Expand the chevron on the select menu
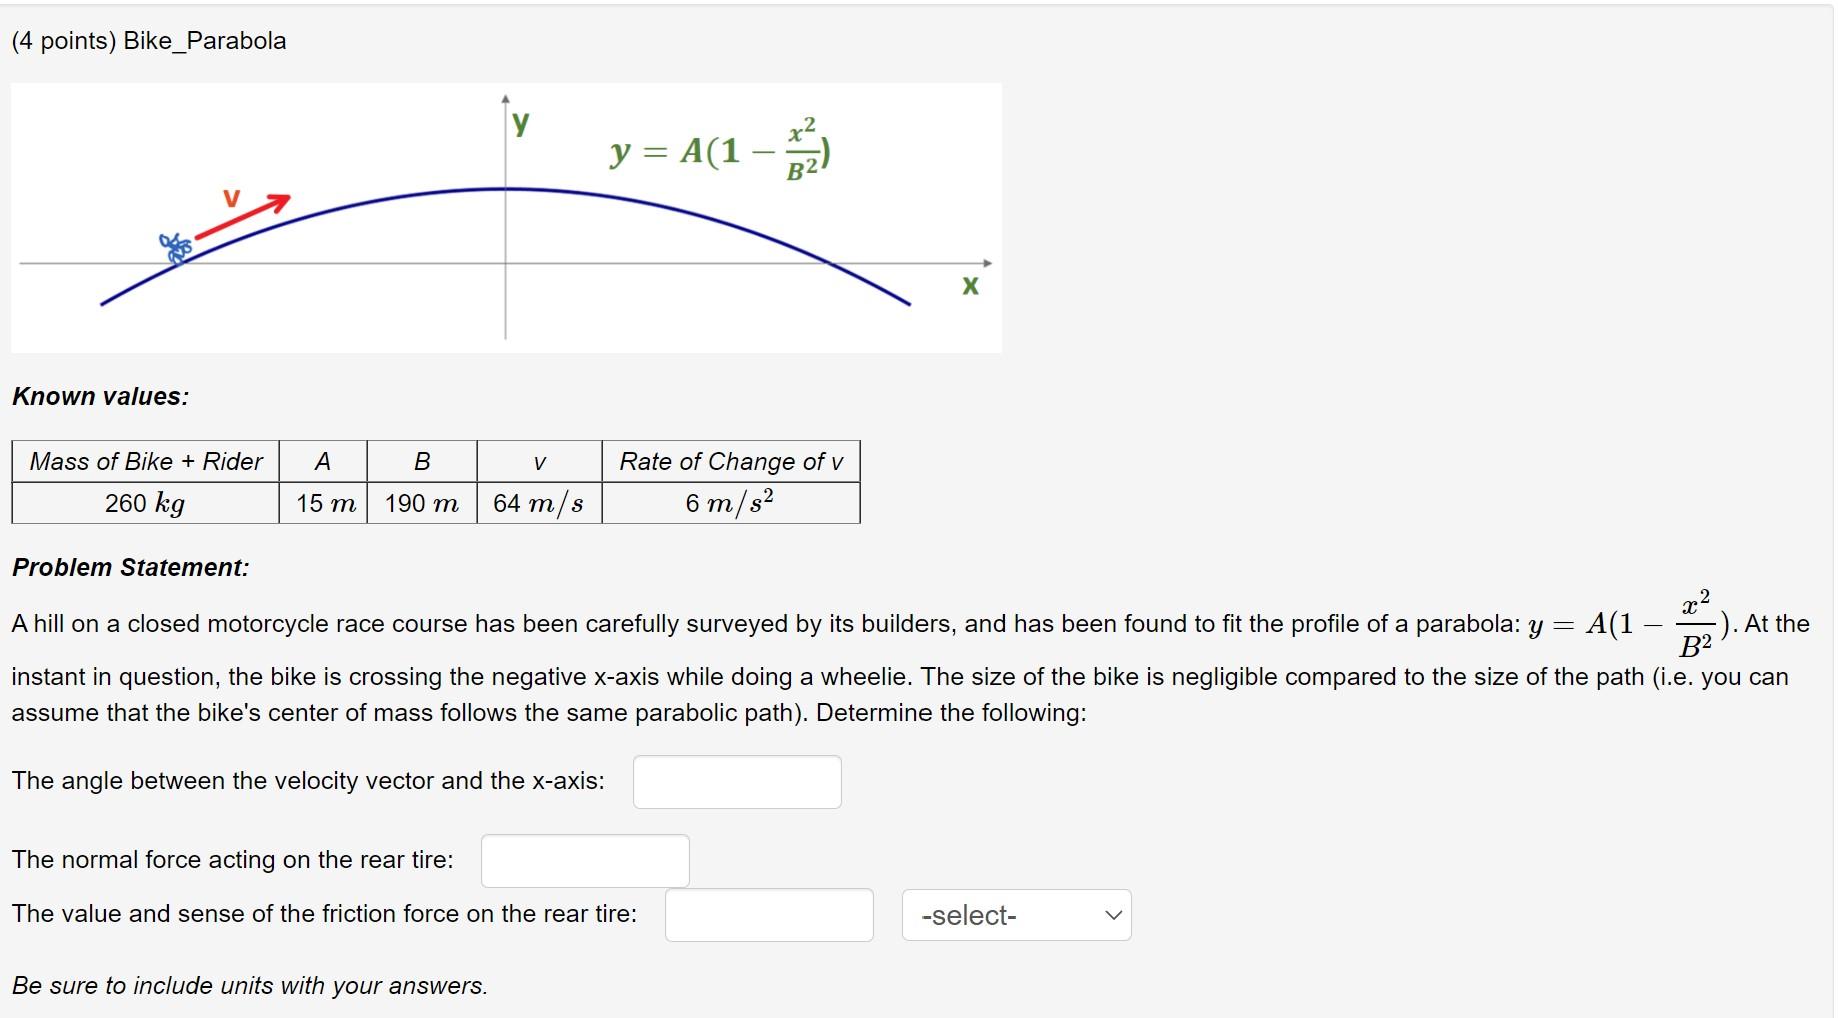Viewport: 1838px width, 1018px height. (x=1113, y=914)
